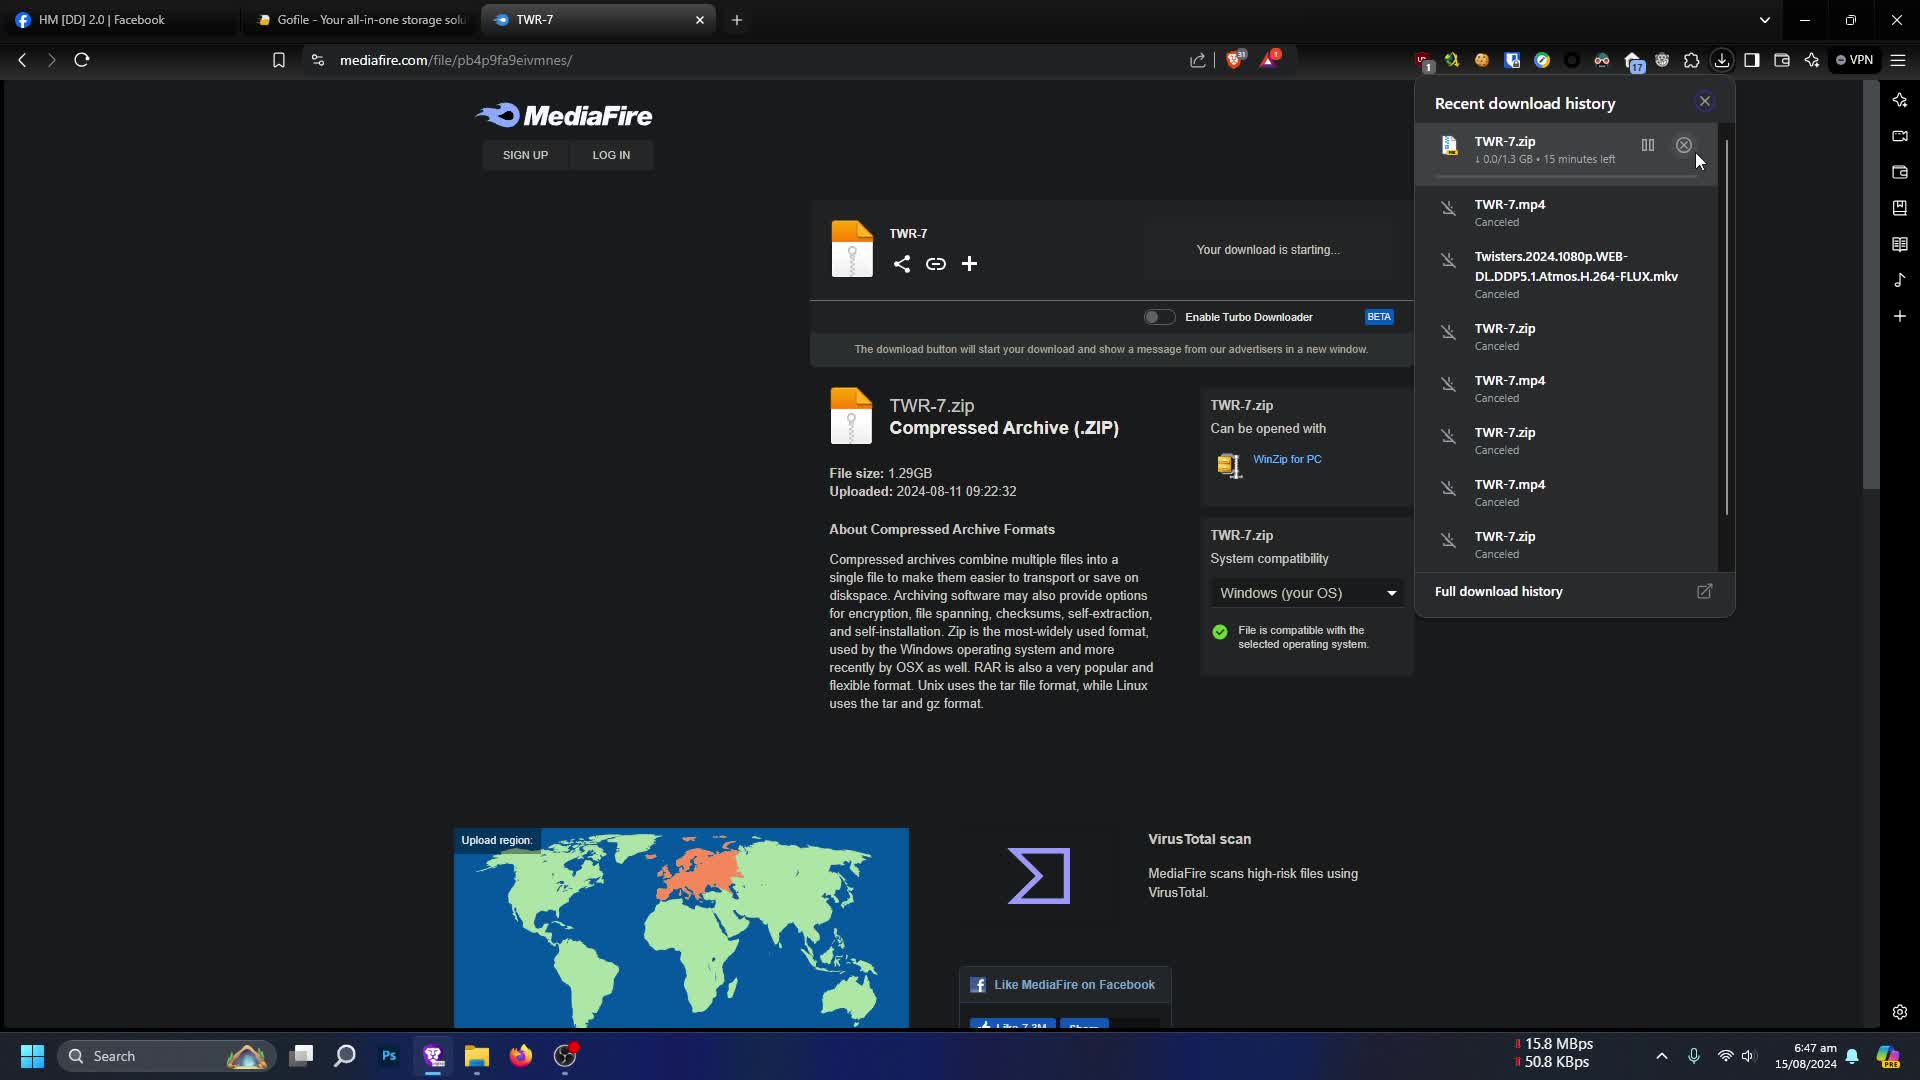Open Leo AI sparkle icon in toolbar
Viewport: 1920px width, 1080px height.
coord(1812,60)
